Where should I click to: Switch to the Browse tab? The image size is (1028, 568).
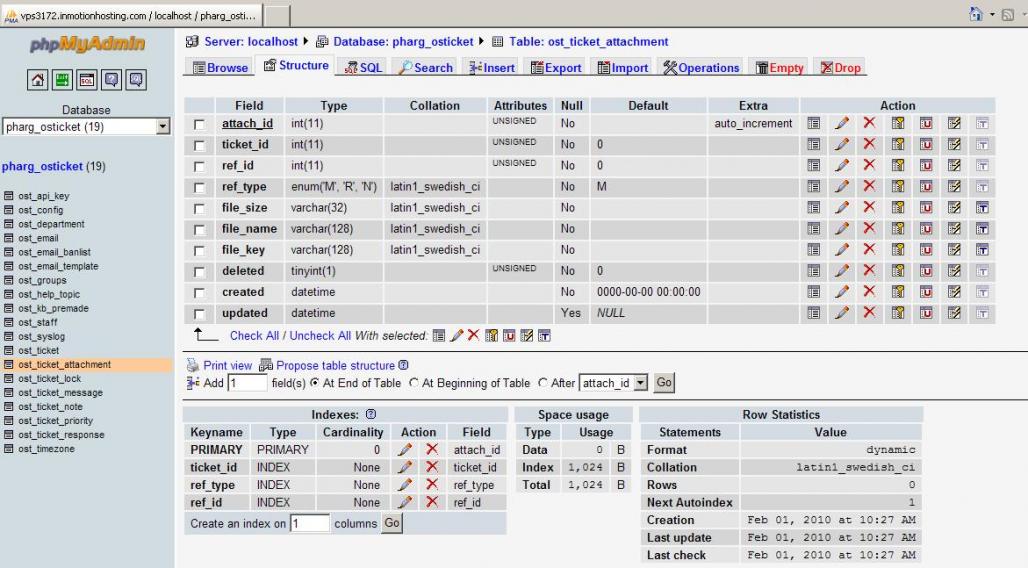220,68
